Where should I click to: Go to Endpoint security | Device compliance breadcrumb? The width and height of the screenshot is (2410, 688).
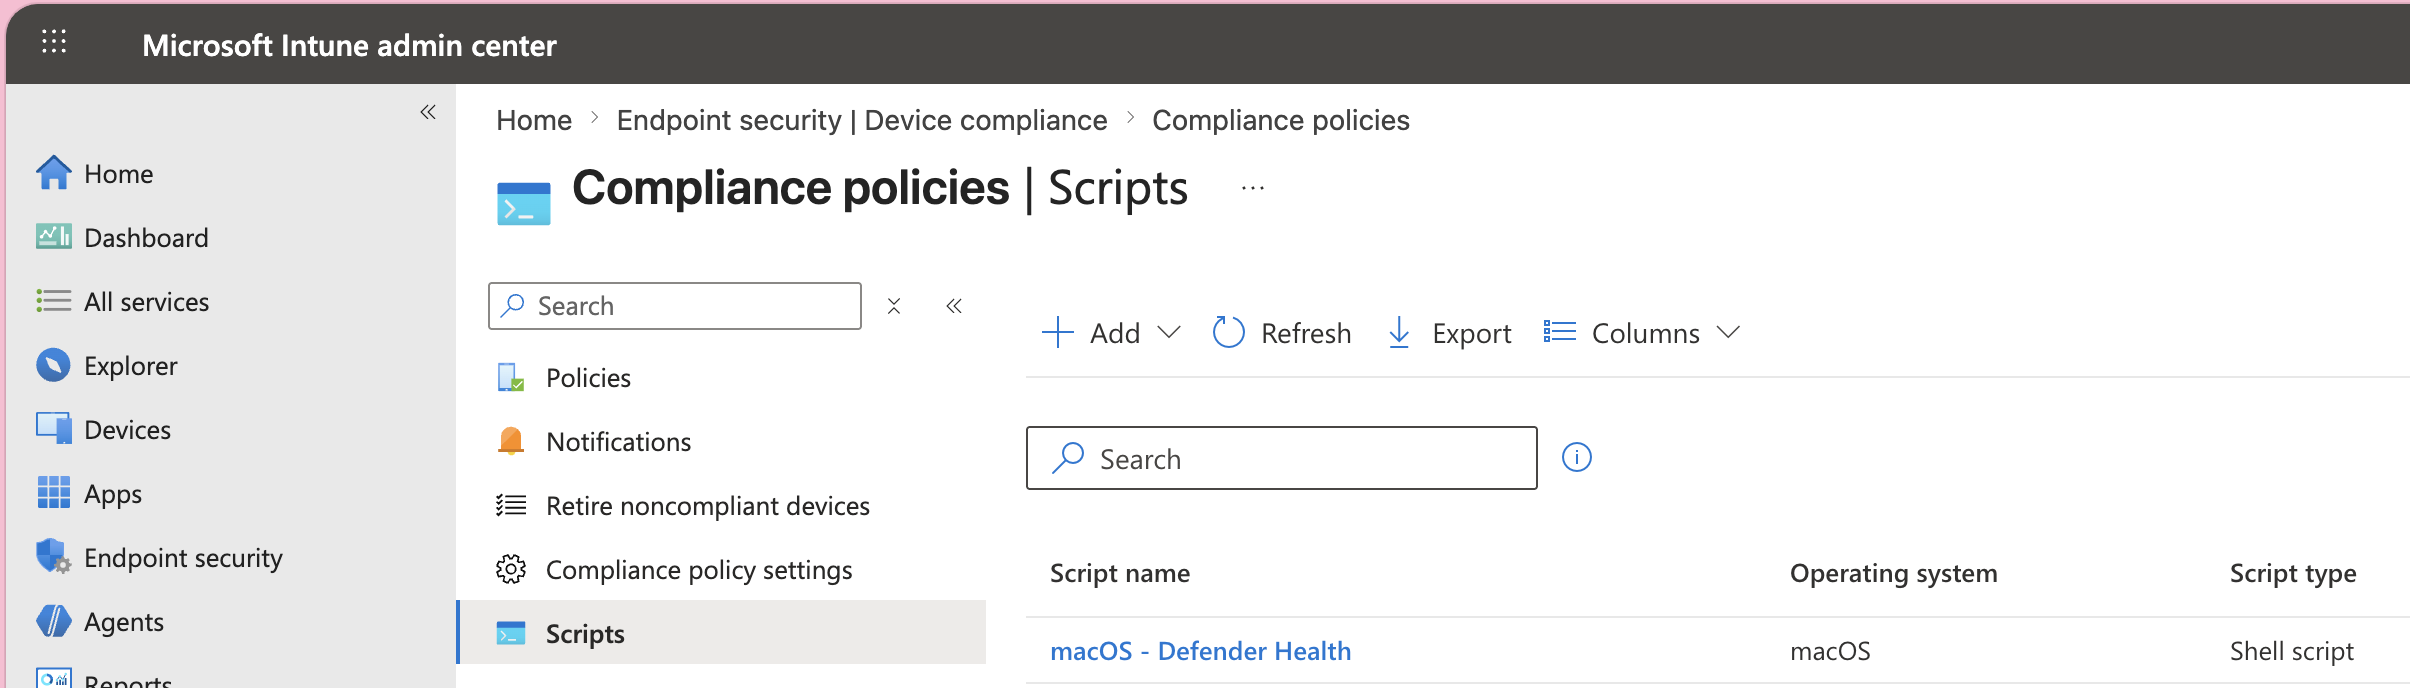coord(862,120)
